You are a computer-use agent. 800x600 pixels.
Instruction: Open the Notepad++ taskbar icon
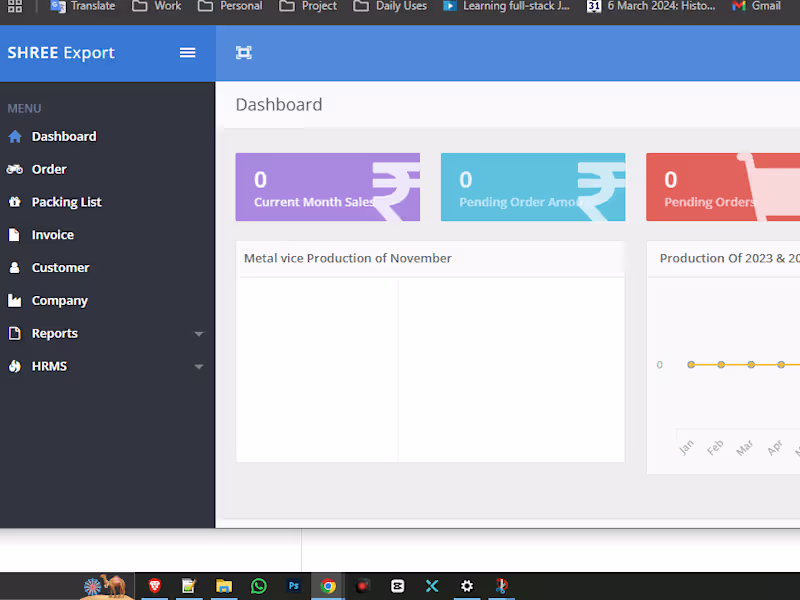(189, 586)
